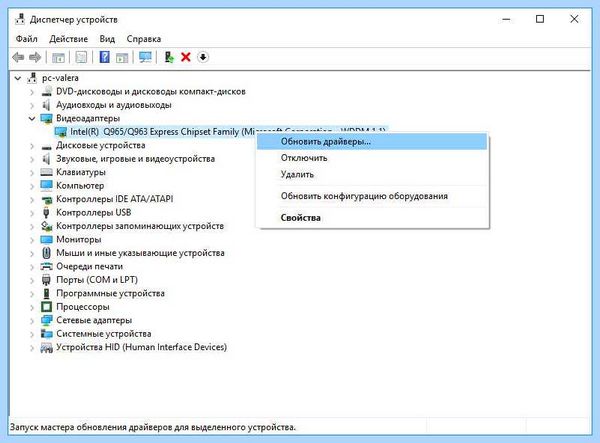Screen dimensions: 600x443
Task: Open the Properties sheet toolbar icon
Action: [81, 57]
